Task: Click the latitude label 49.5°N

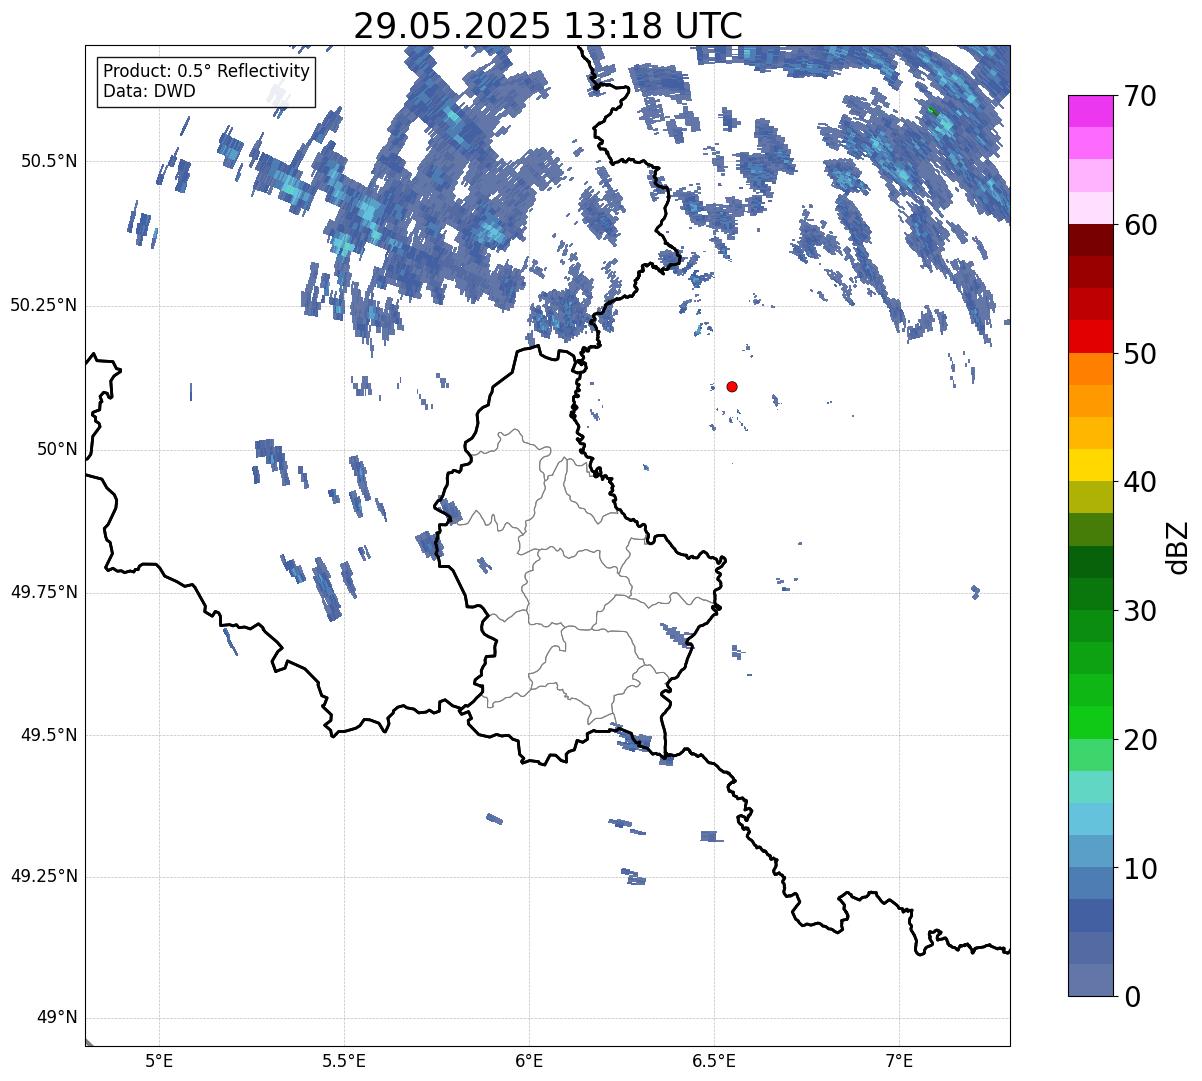Action: (x=49, y=736)
